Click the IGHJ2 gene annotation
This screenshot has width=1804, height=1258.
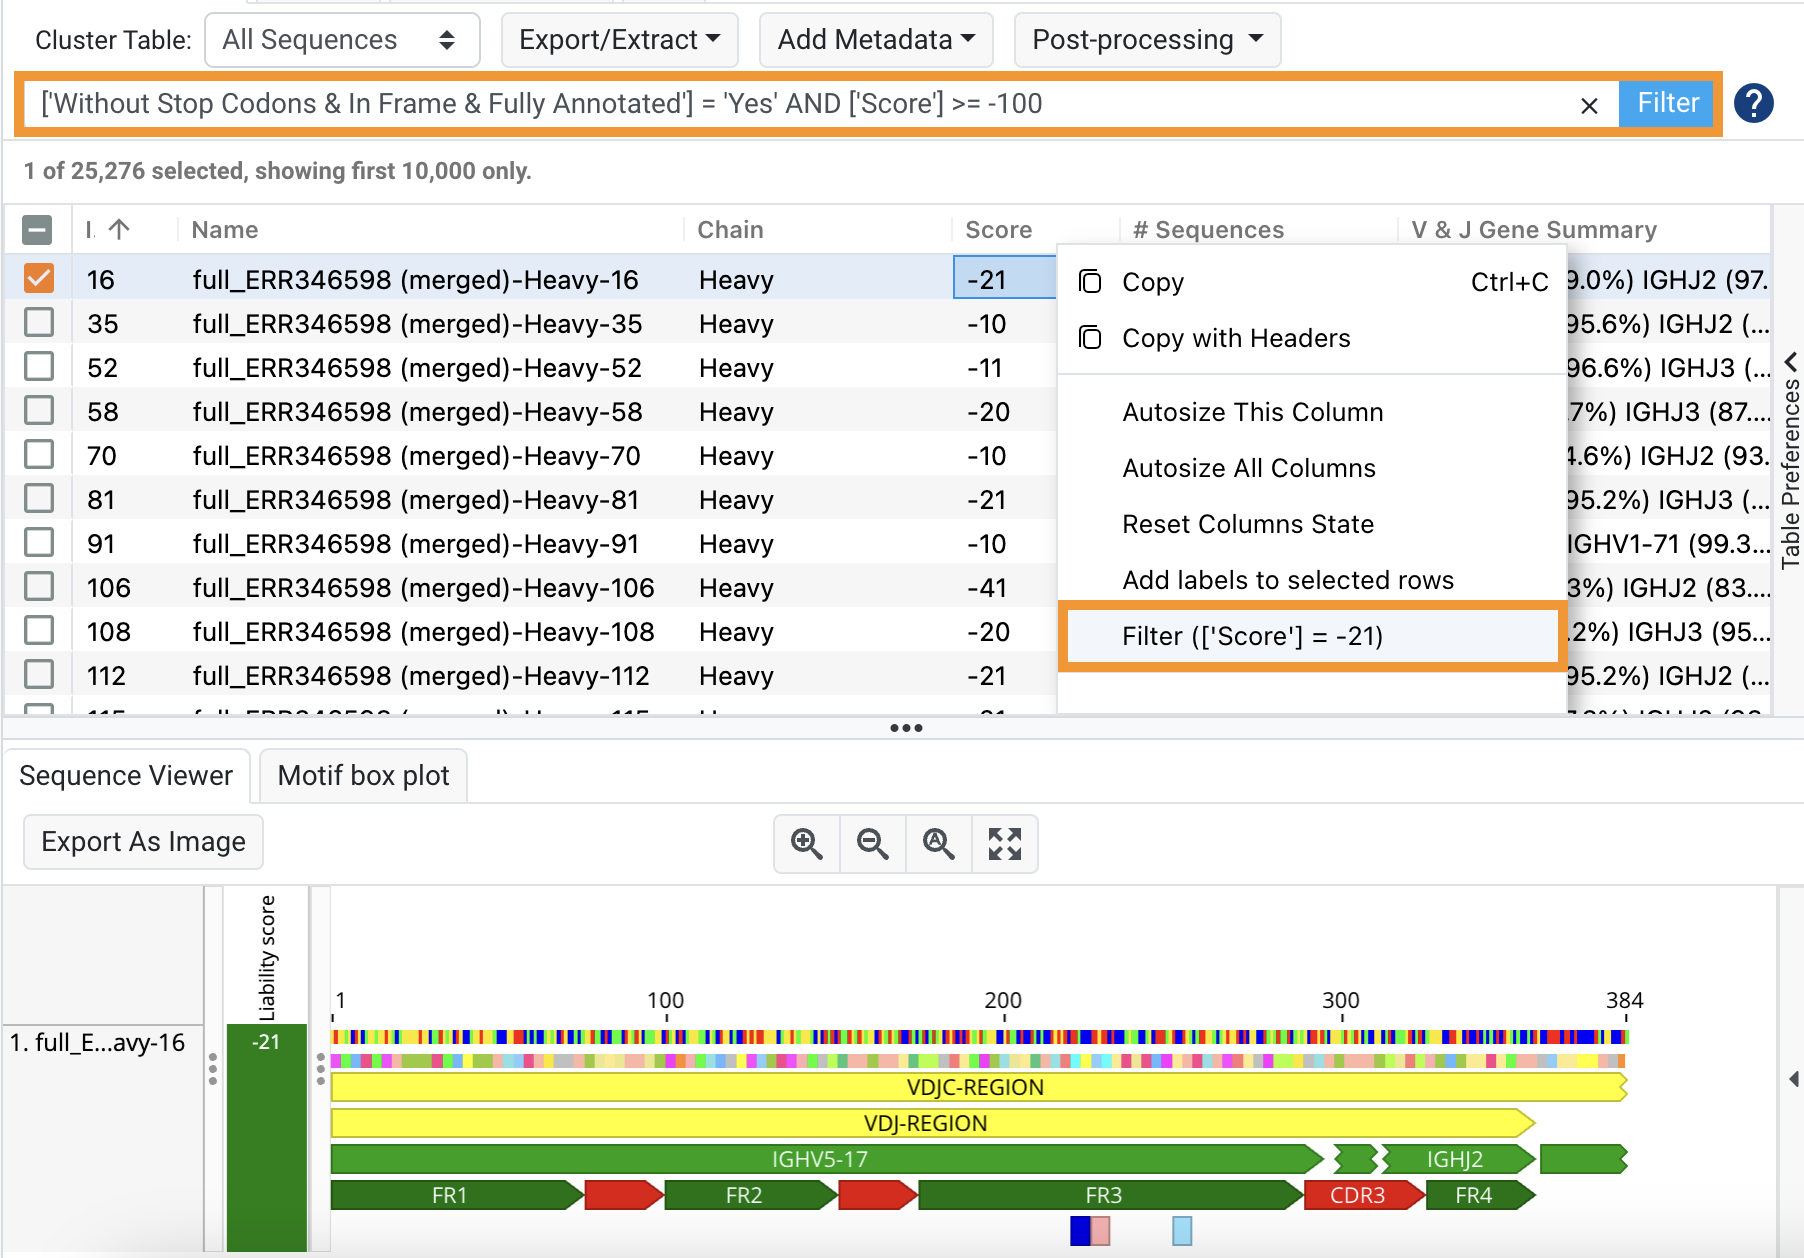point(1456,1159)
